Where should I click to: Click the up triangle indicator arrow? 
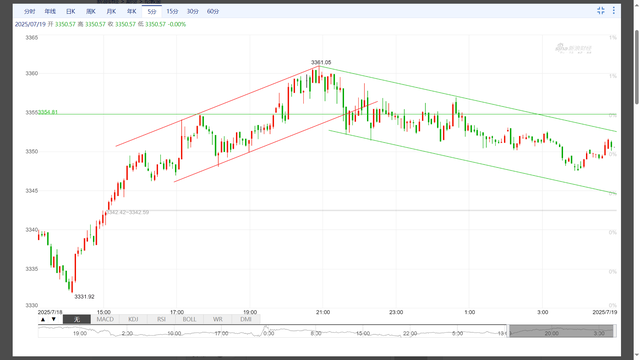point(43,319)
